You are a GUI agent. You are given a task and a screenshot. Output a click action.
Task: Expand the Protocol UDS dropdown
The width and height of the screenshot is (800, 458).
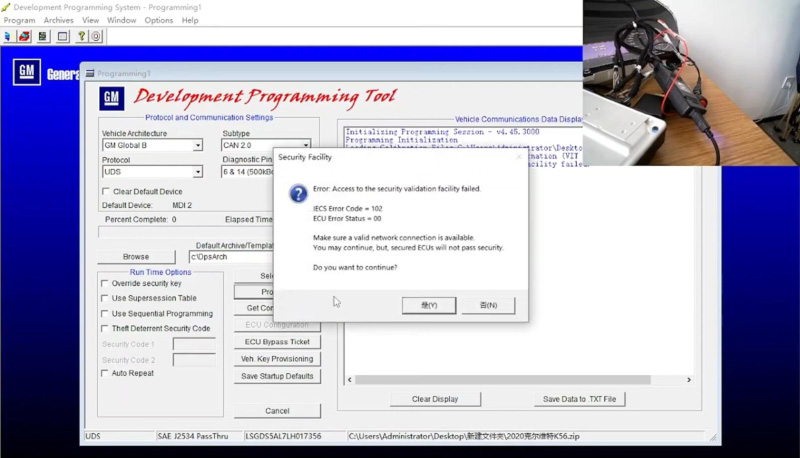197,172
